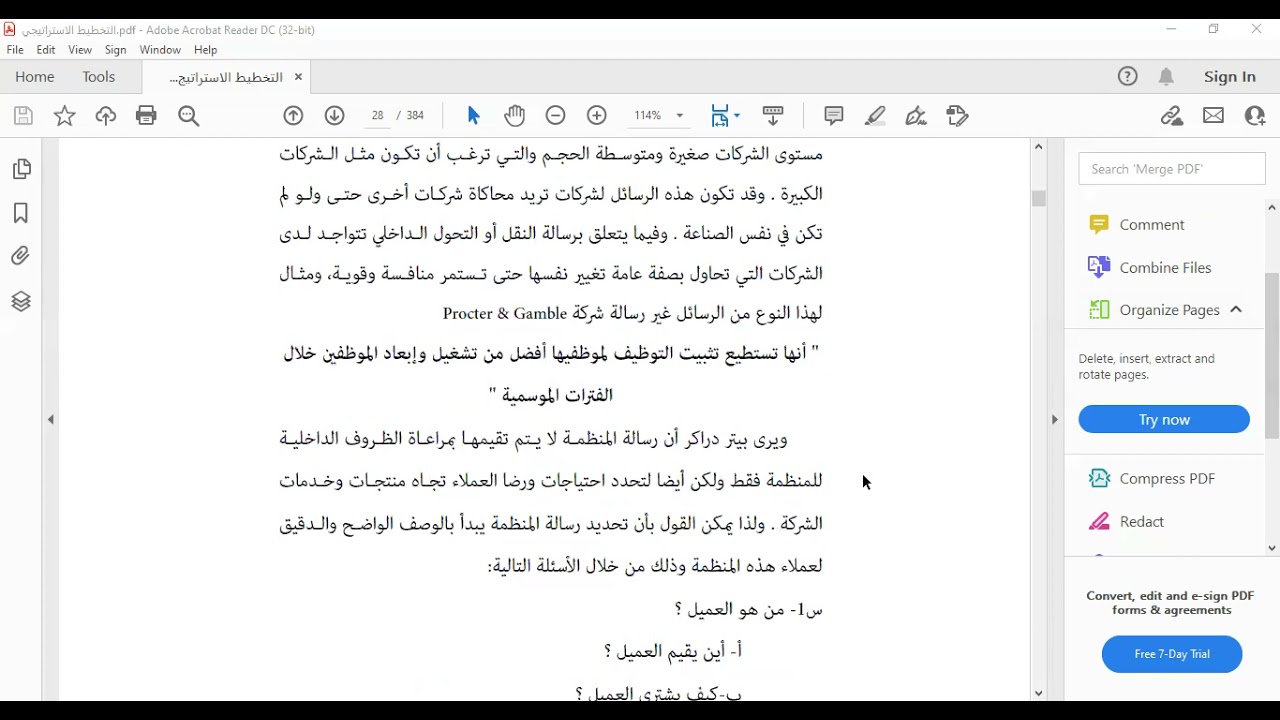Screen dimensions: 1280x720
Task: Print the document with printer icon
Action: click(x=146, y=116)
